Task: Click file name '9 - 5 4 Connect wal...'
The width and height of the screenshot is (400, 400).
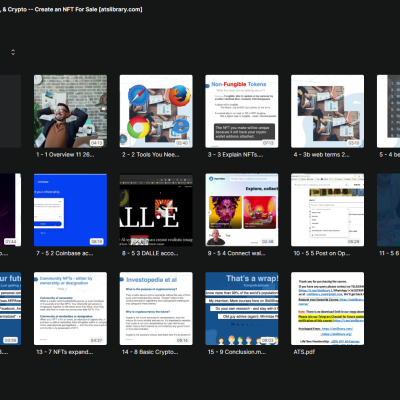Action: point(237,253)
